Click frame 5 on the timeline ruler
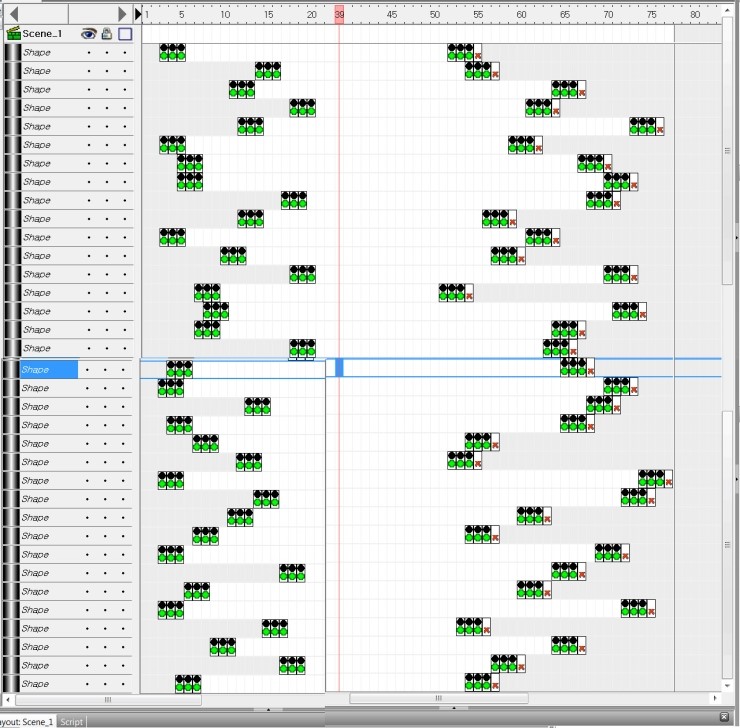This screenshot has width=740, height=728. coord(182,15)
